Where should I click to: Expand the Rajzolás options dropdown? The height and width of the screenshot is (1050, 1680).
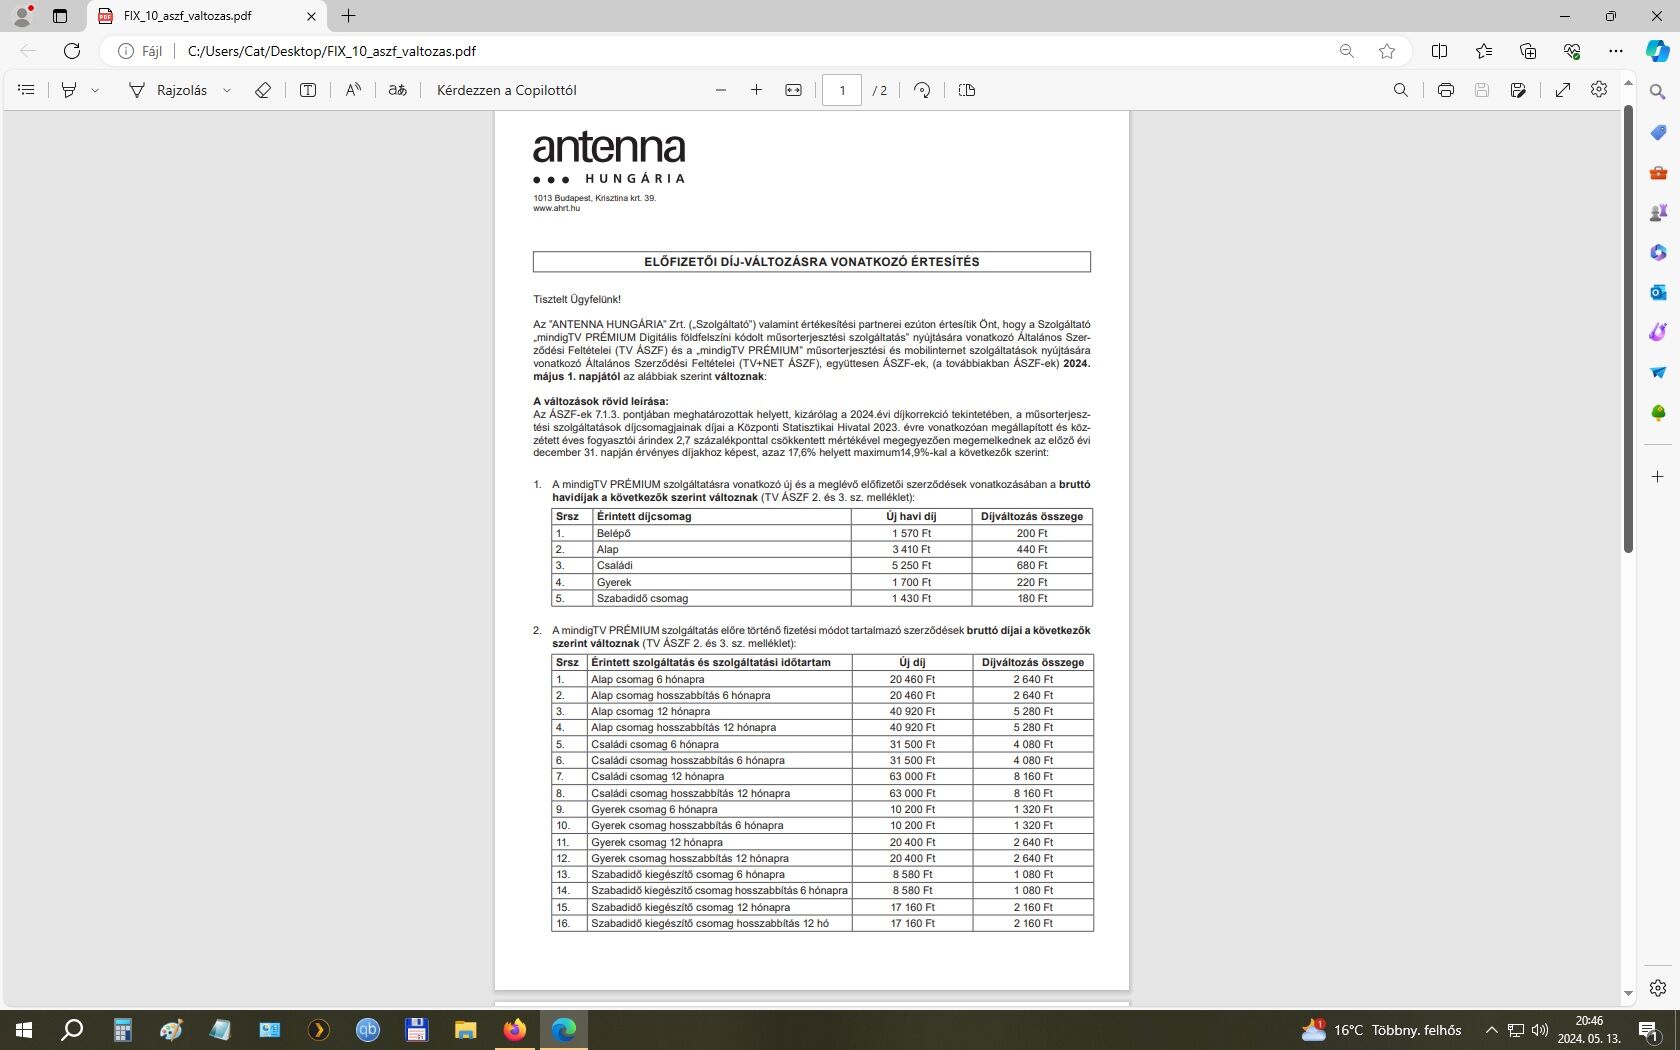[227, 90]
